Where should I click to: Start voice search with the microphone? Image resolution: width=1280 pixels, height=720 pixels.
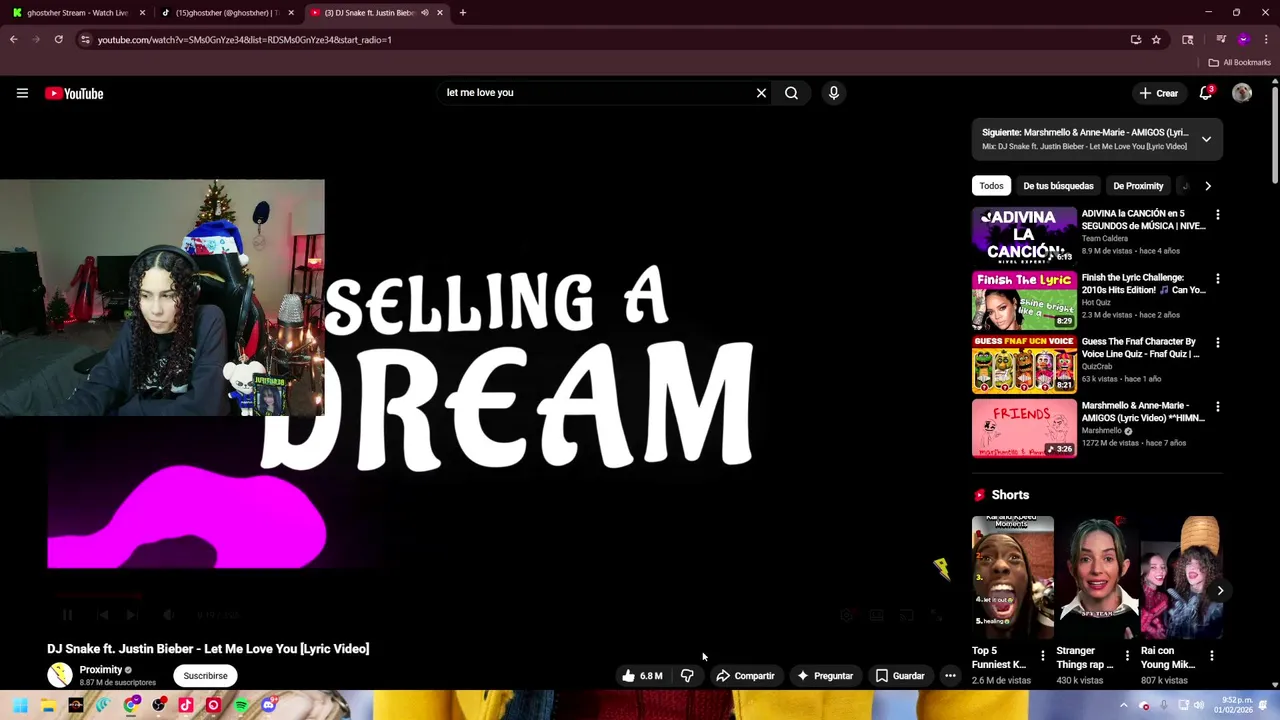pos(833,93)
